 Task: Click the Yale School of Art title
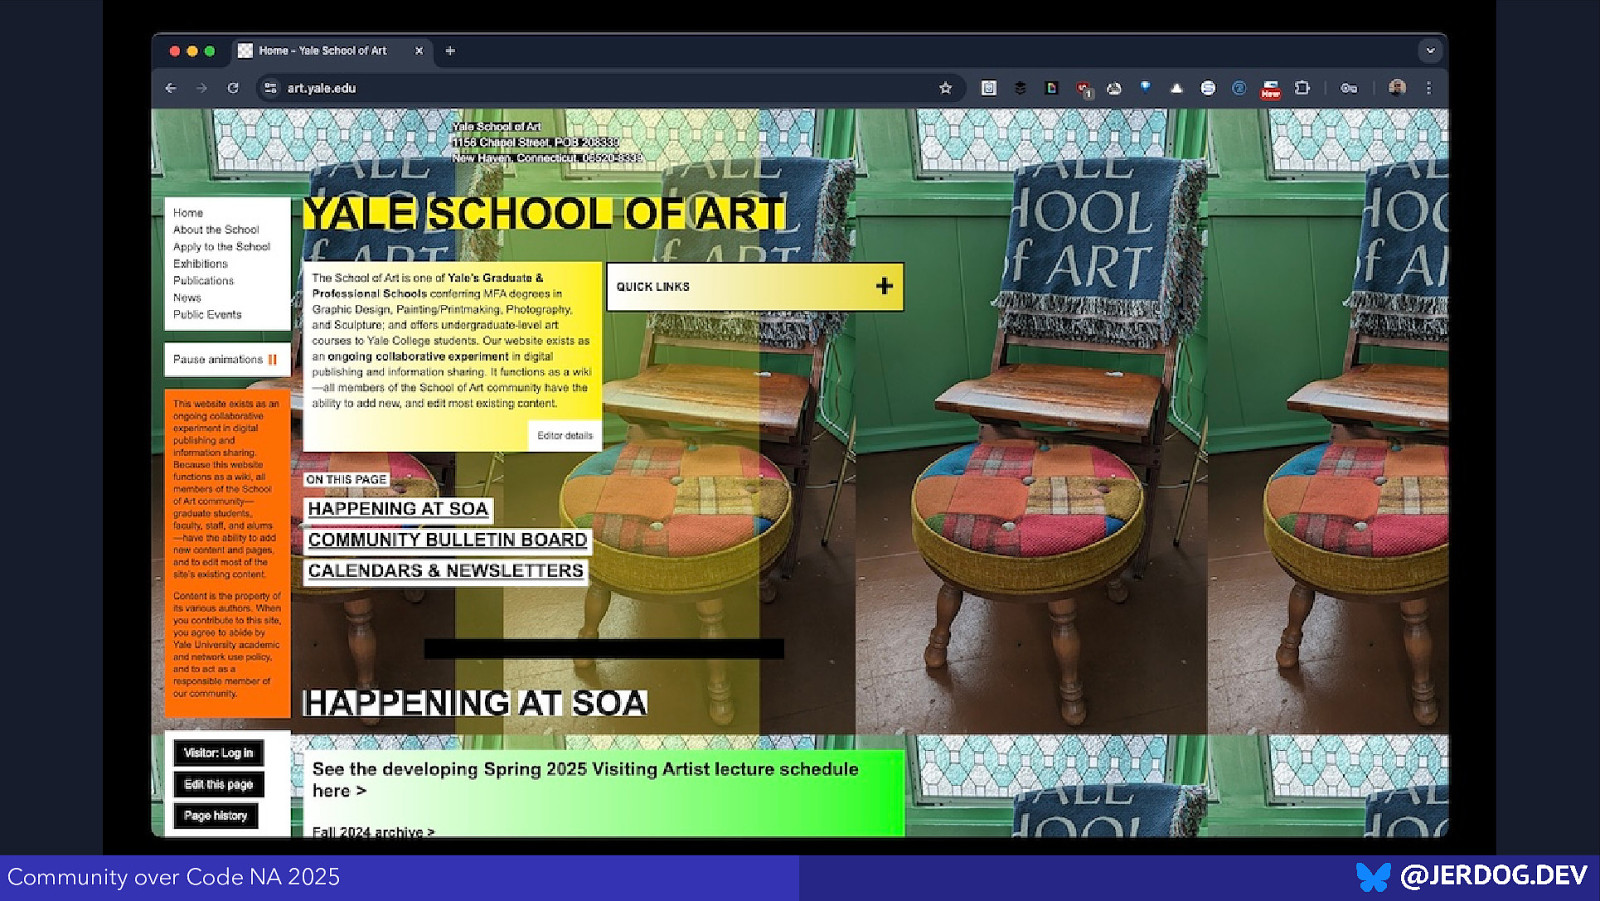pyautogui.click(x=544, y=213)
